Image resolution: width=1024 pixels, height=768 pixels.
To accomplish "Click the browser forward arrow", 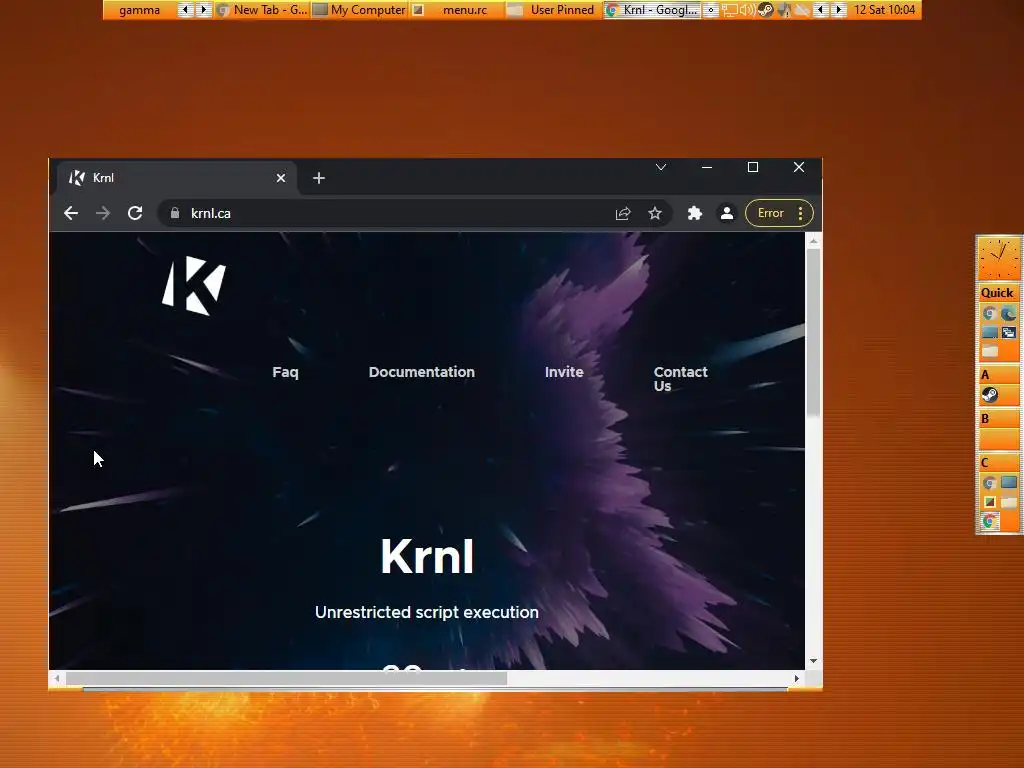I will coord(103,213).
